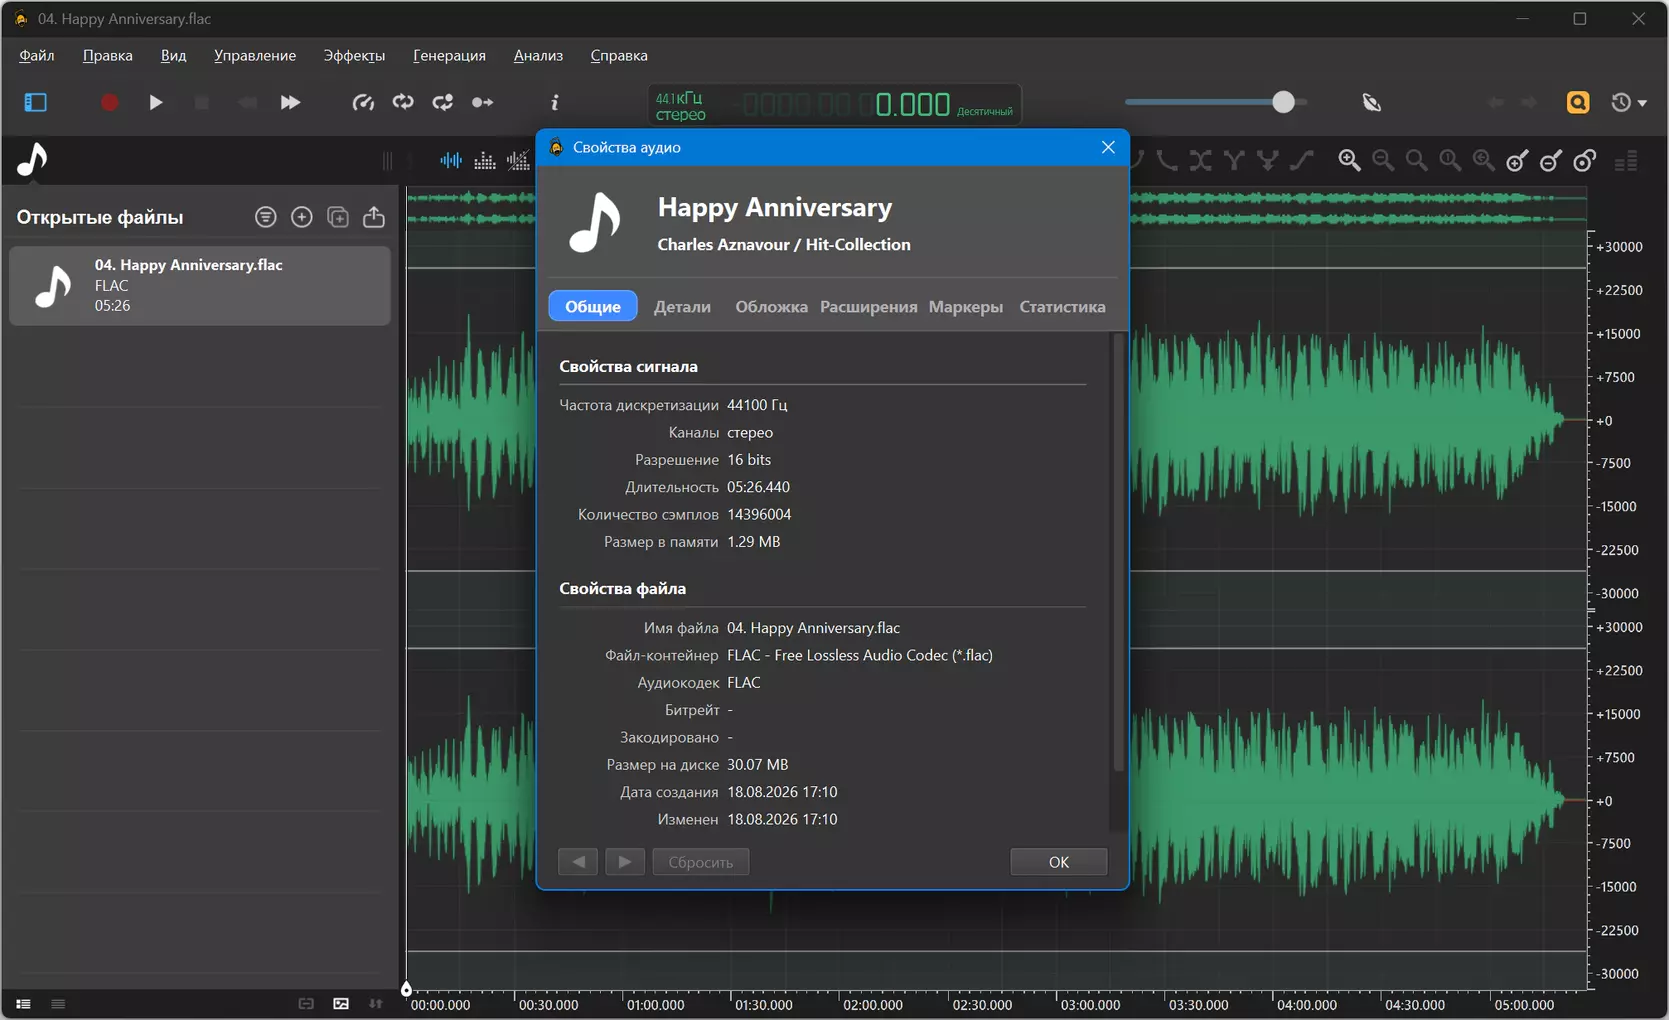Click the playhead cursor marker at timeline start

(406, 989)
